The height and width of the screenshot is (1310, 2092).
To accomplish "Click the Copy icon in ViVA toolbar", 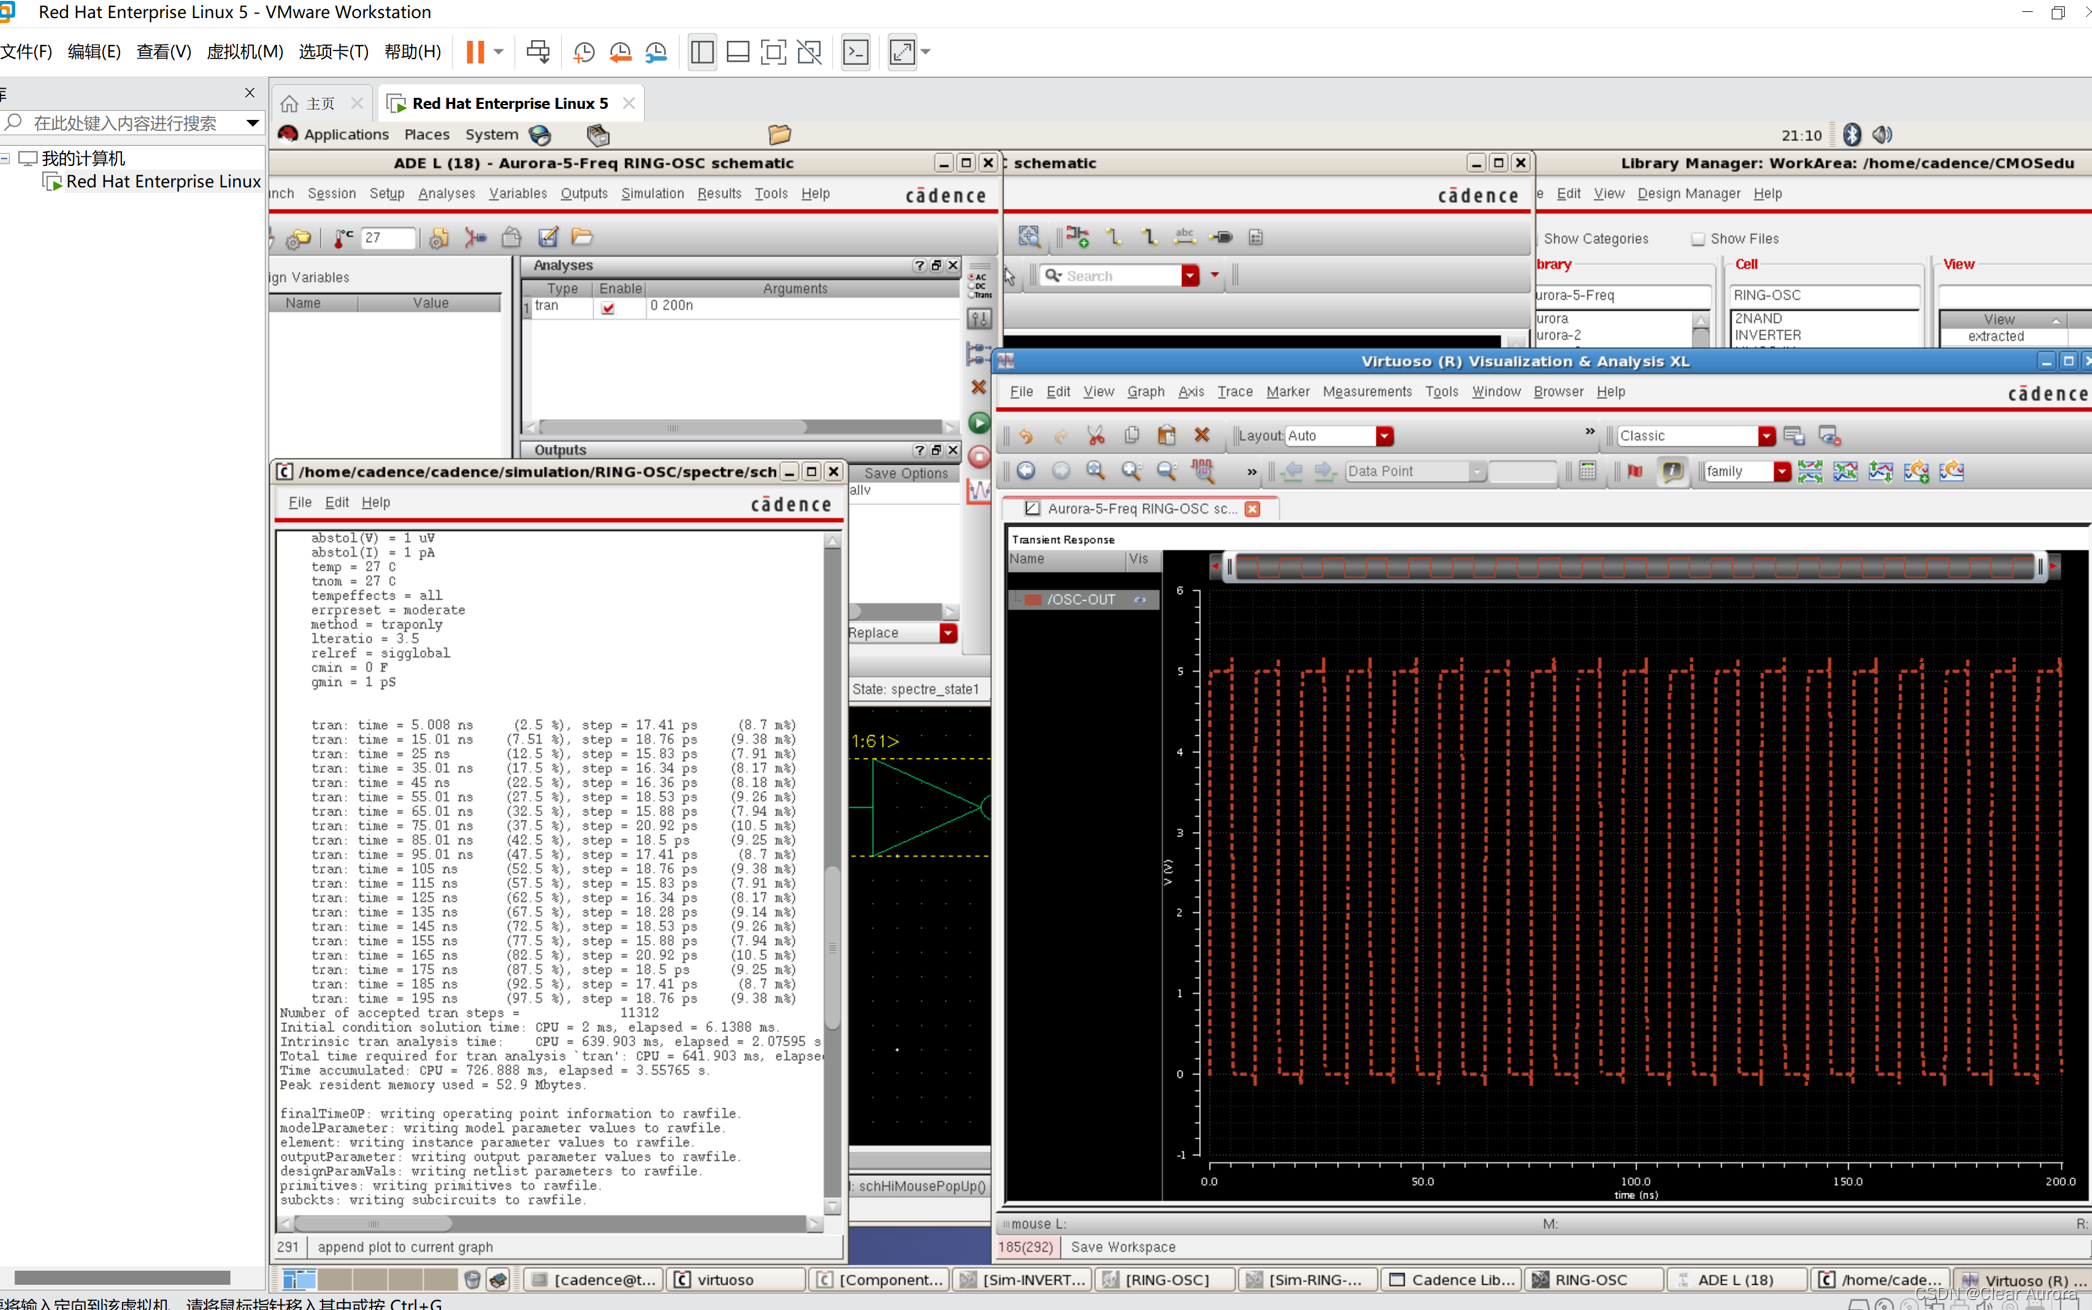I will pyautogui.click(x=1131, y=436).
